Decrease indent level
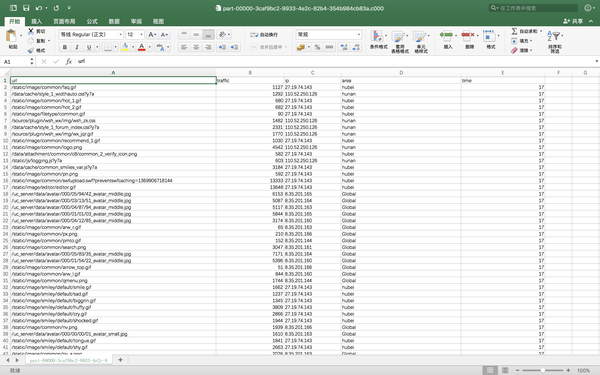Screen dimensions: 600x375 [x=222, y=47]
